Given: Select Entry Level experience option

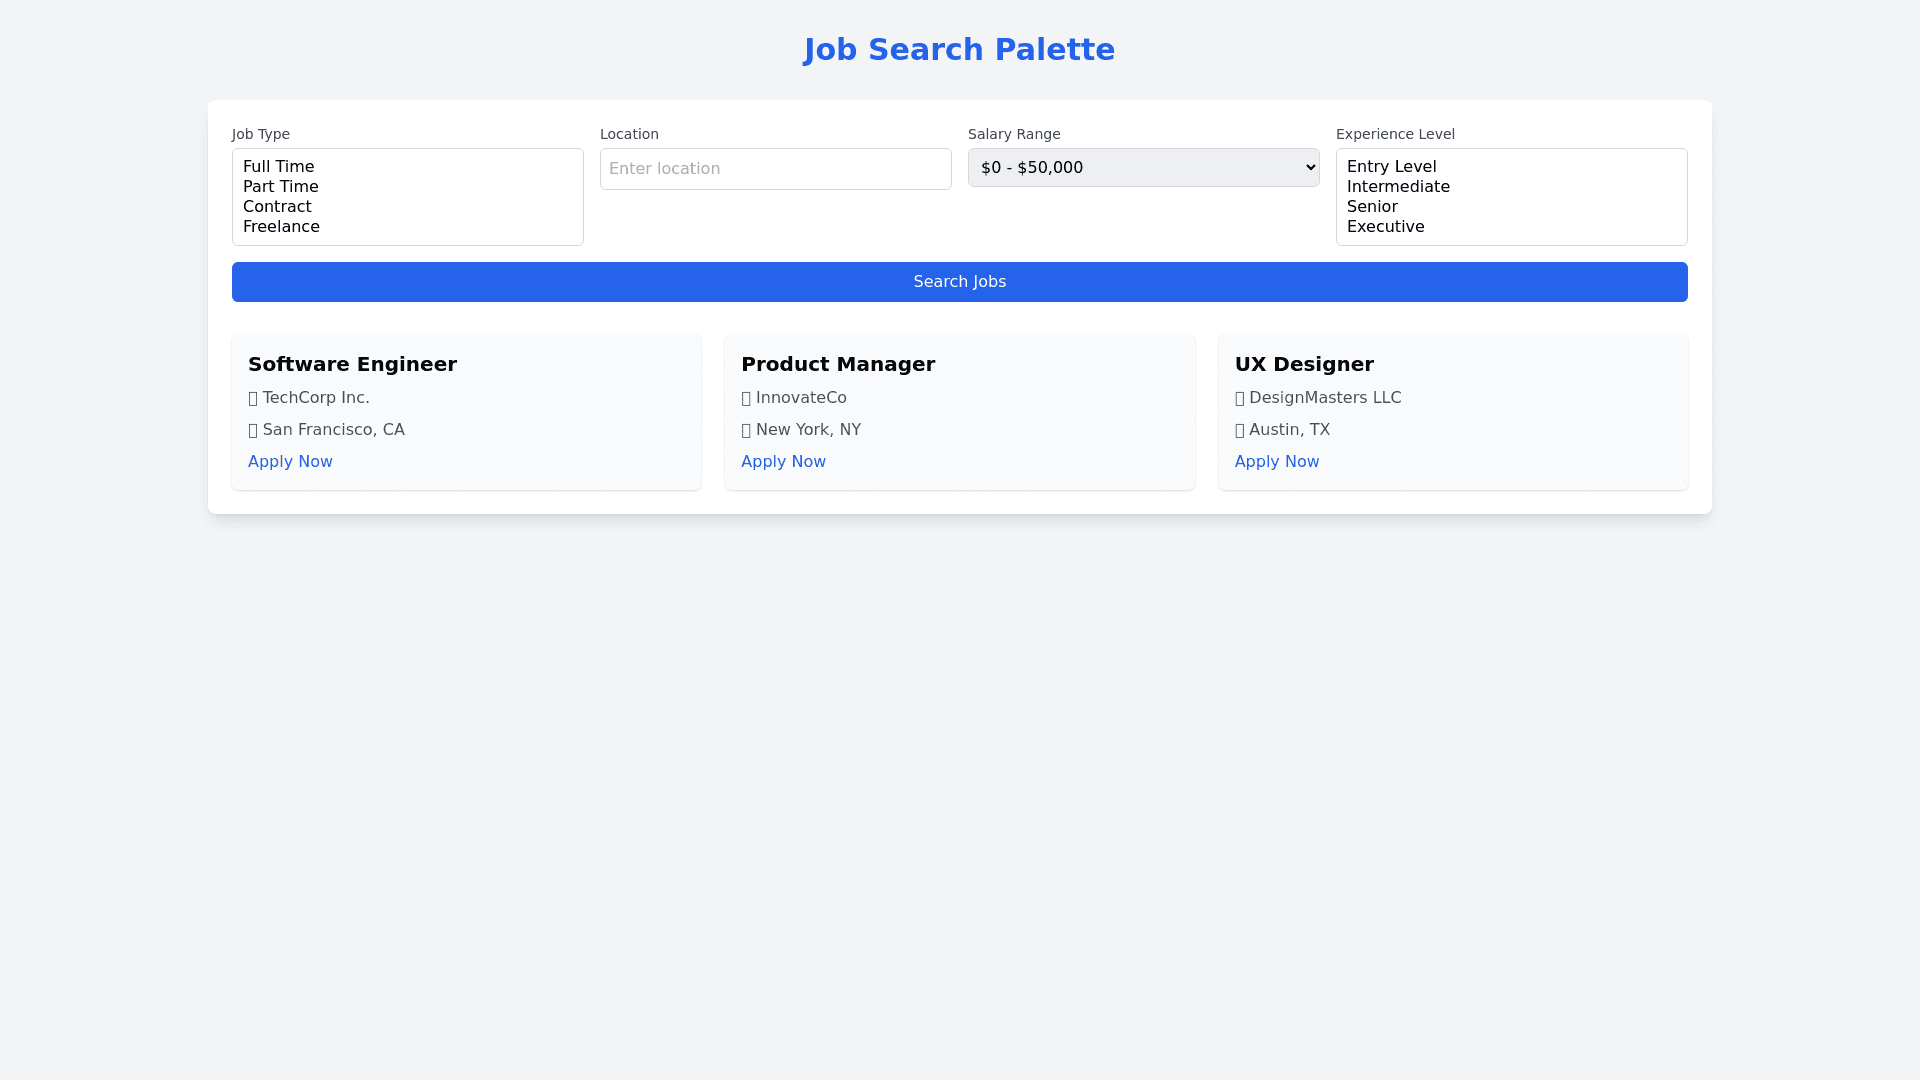Looking at the screenshot, I should pos(1391,167).
